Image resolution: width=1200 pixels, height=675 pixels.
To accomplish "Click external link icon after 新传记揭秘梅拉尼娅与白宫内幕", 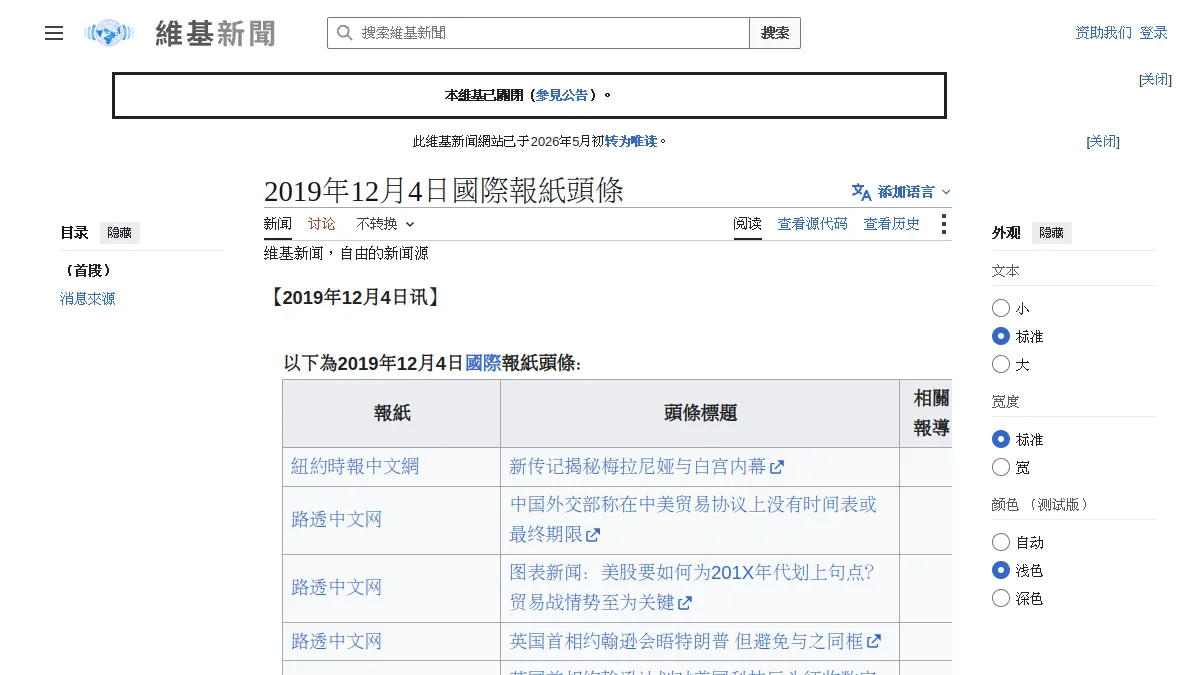I will (x=777, y=467).
